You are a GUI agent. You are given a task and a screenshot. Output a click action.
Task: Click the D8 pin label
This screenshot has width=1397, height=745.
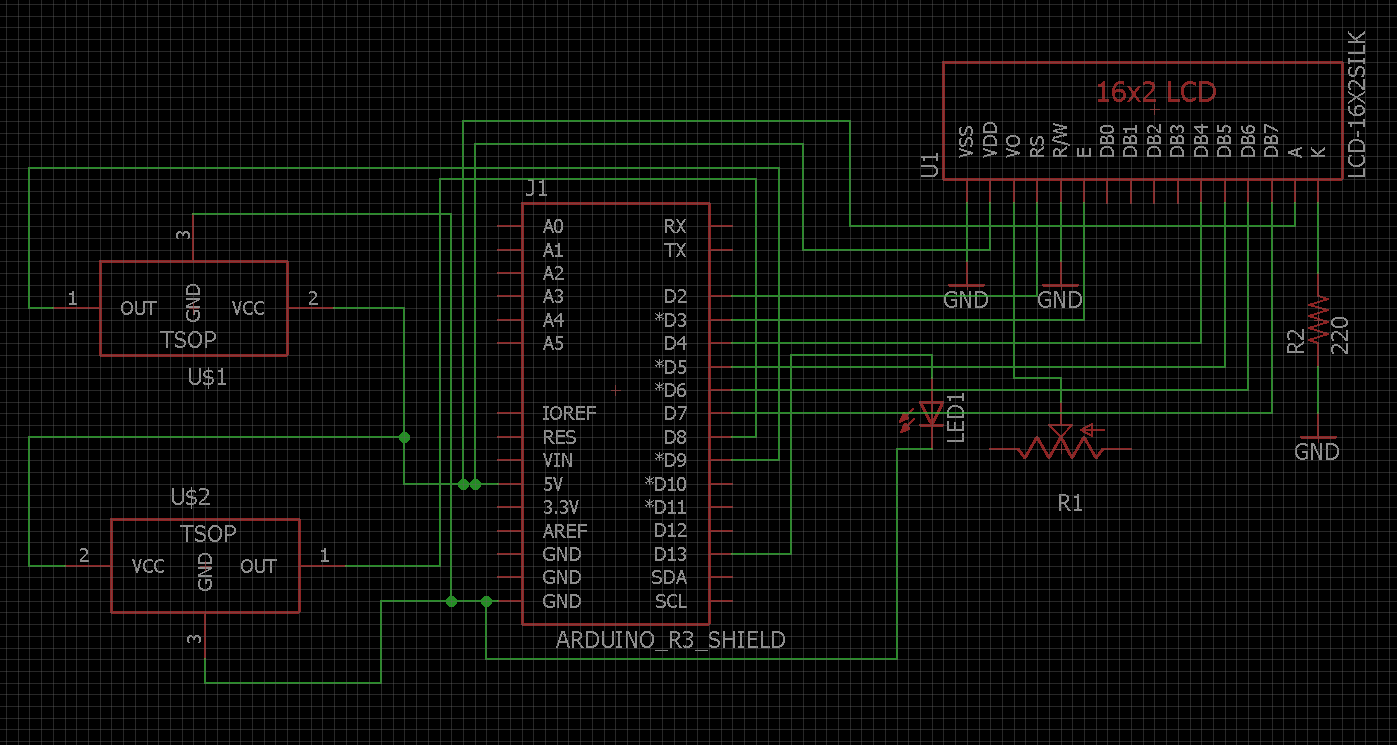pyautogui.click(x=675, y=437)
